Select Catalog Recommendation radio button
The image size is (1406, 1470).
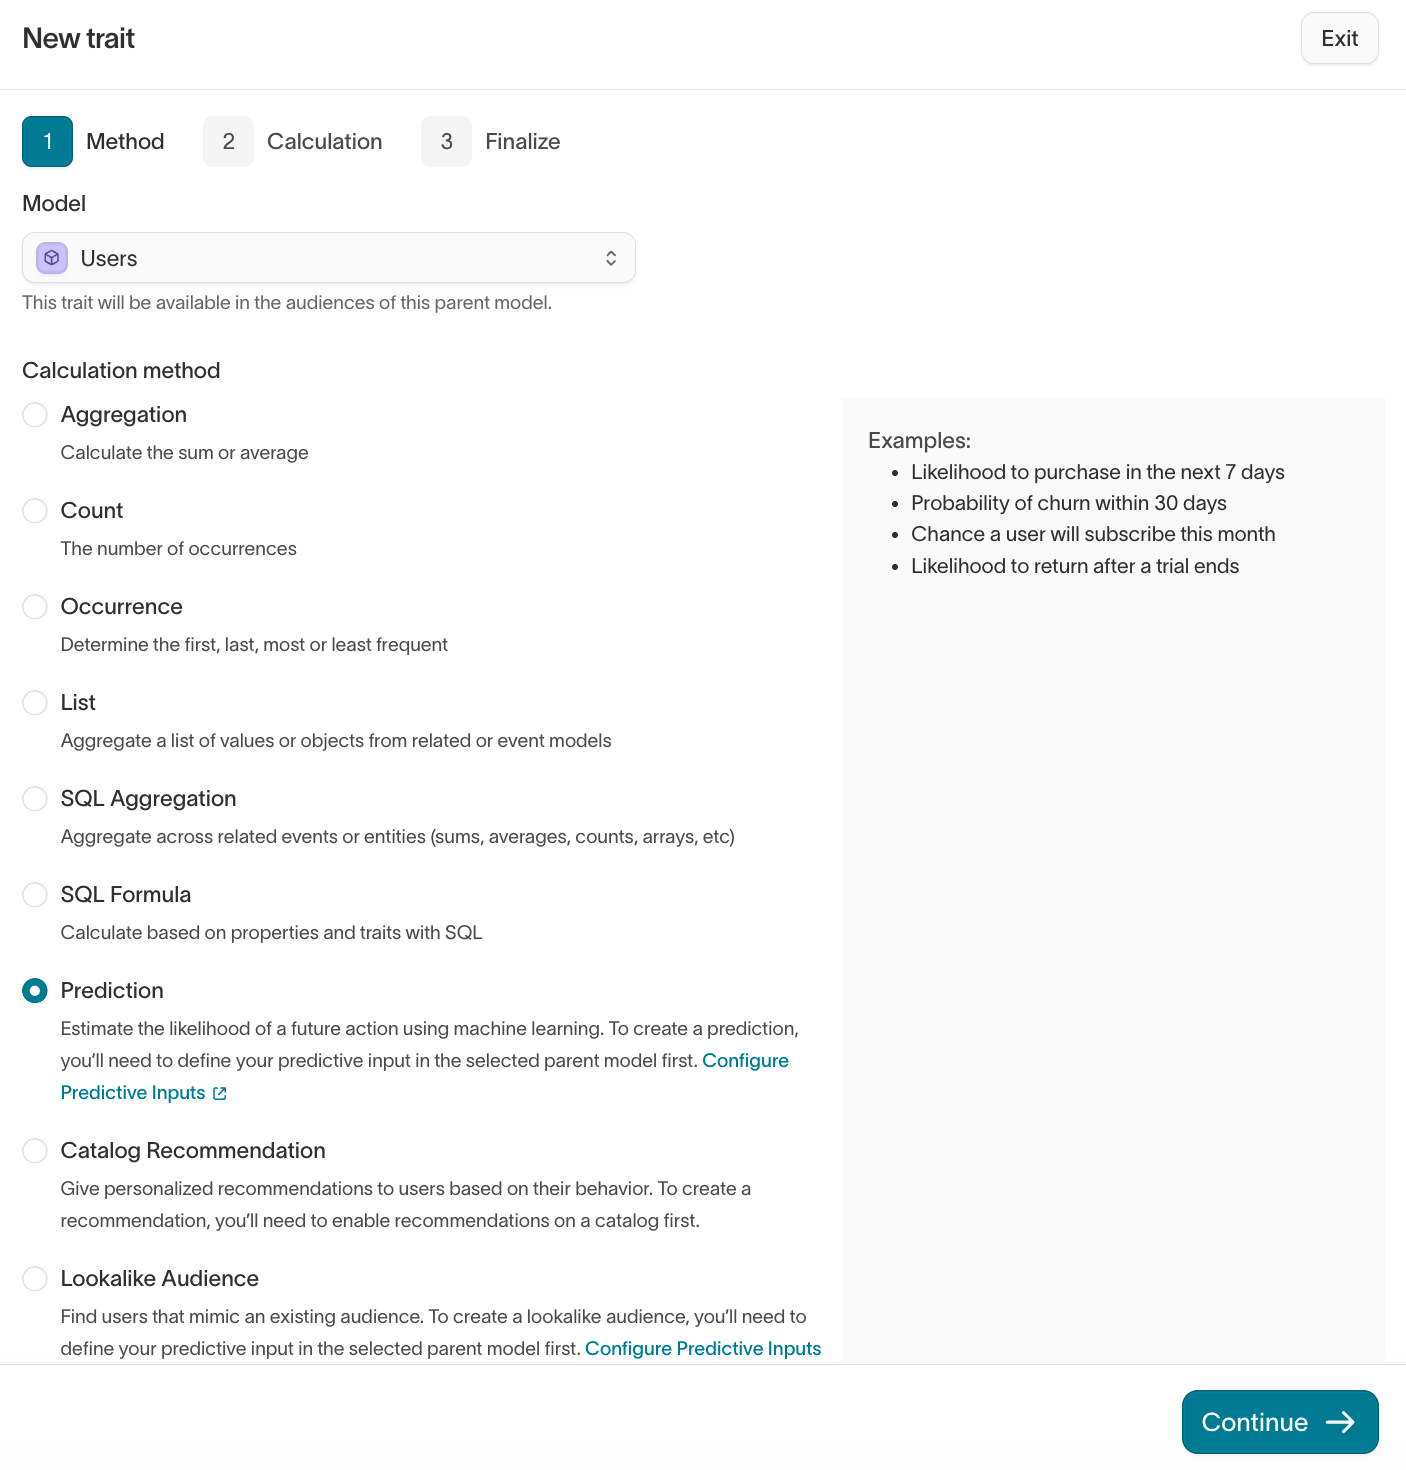(x=35, y=1150)
